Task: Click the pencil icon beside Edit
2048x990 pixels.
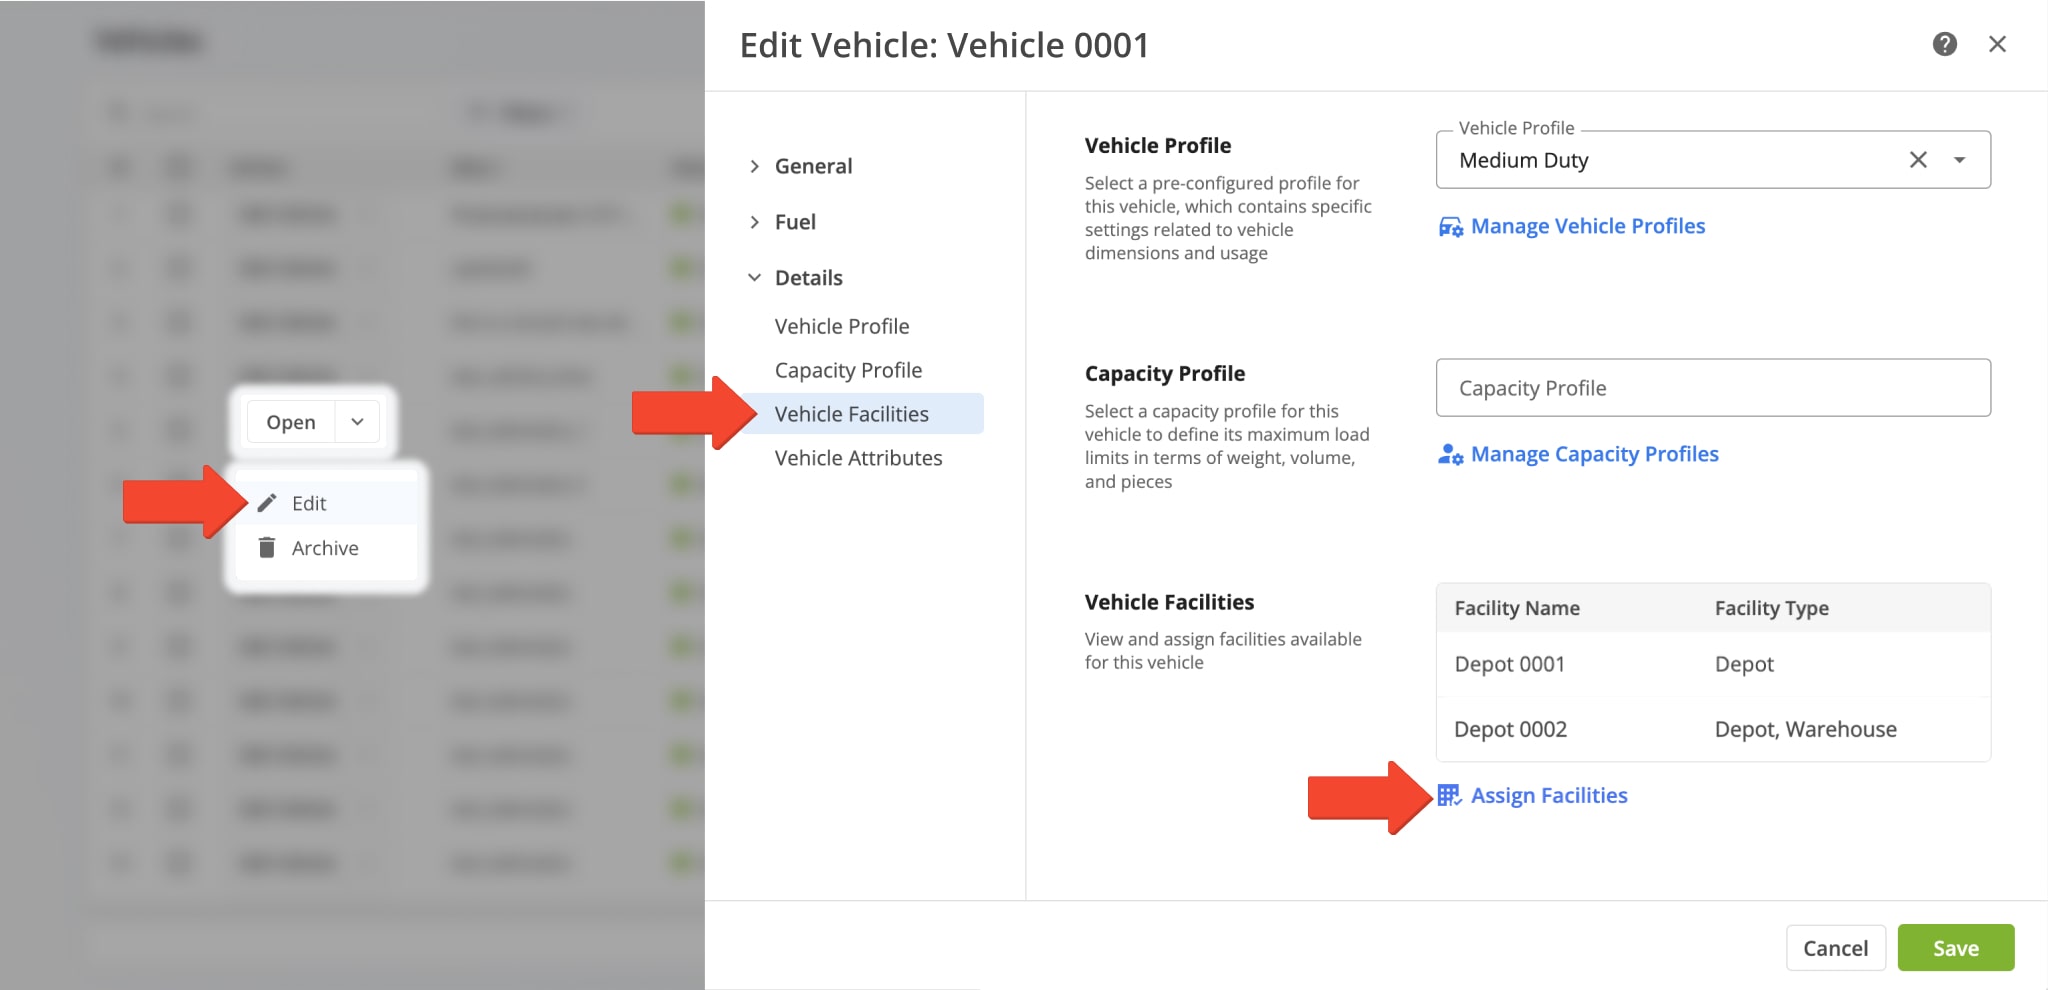Action: pyautogui.click(x=266, y=503)
